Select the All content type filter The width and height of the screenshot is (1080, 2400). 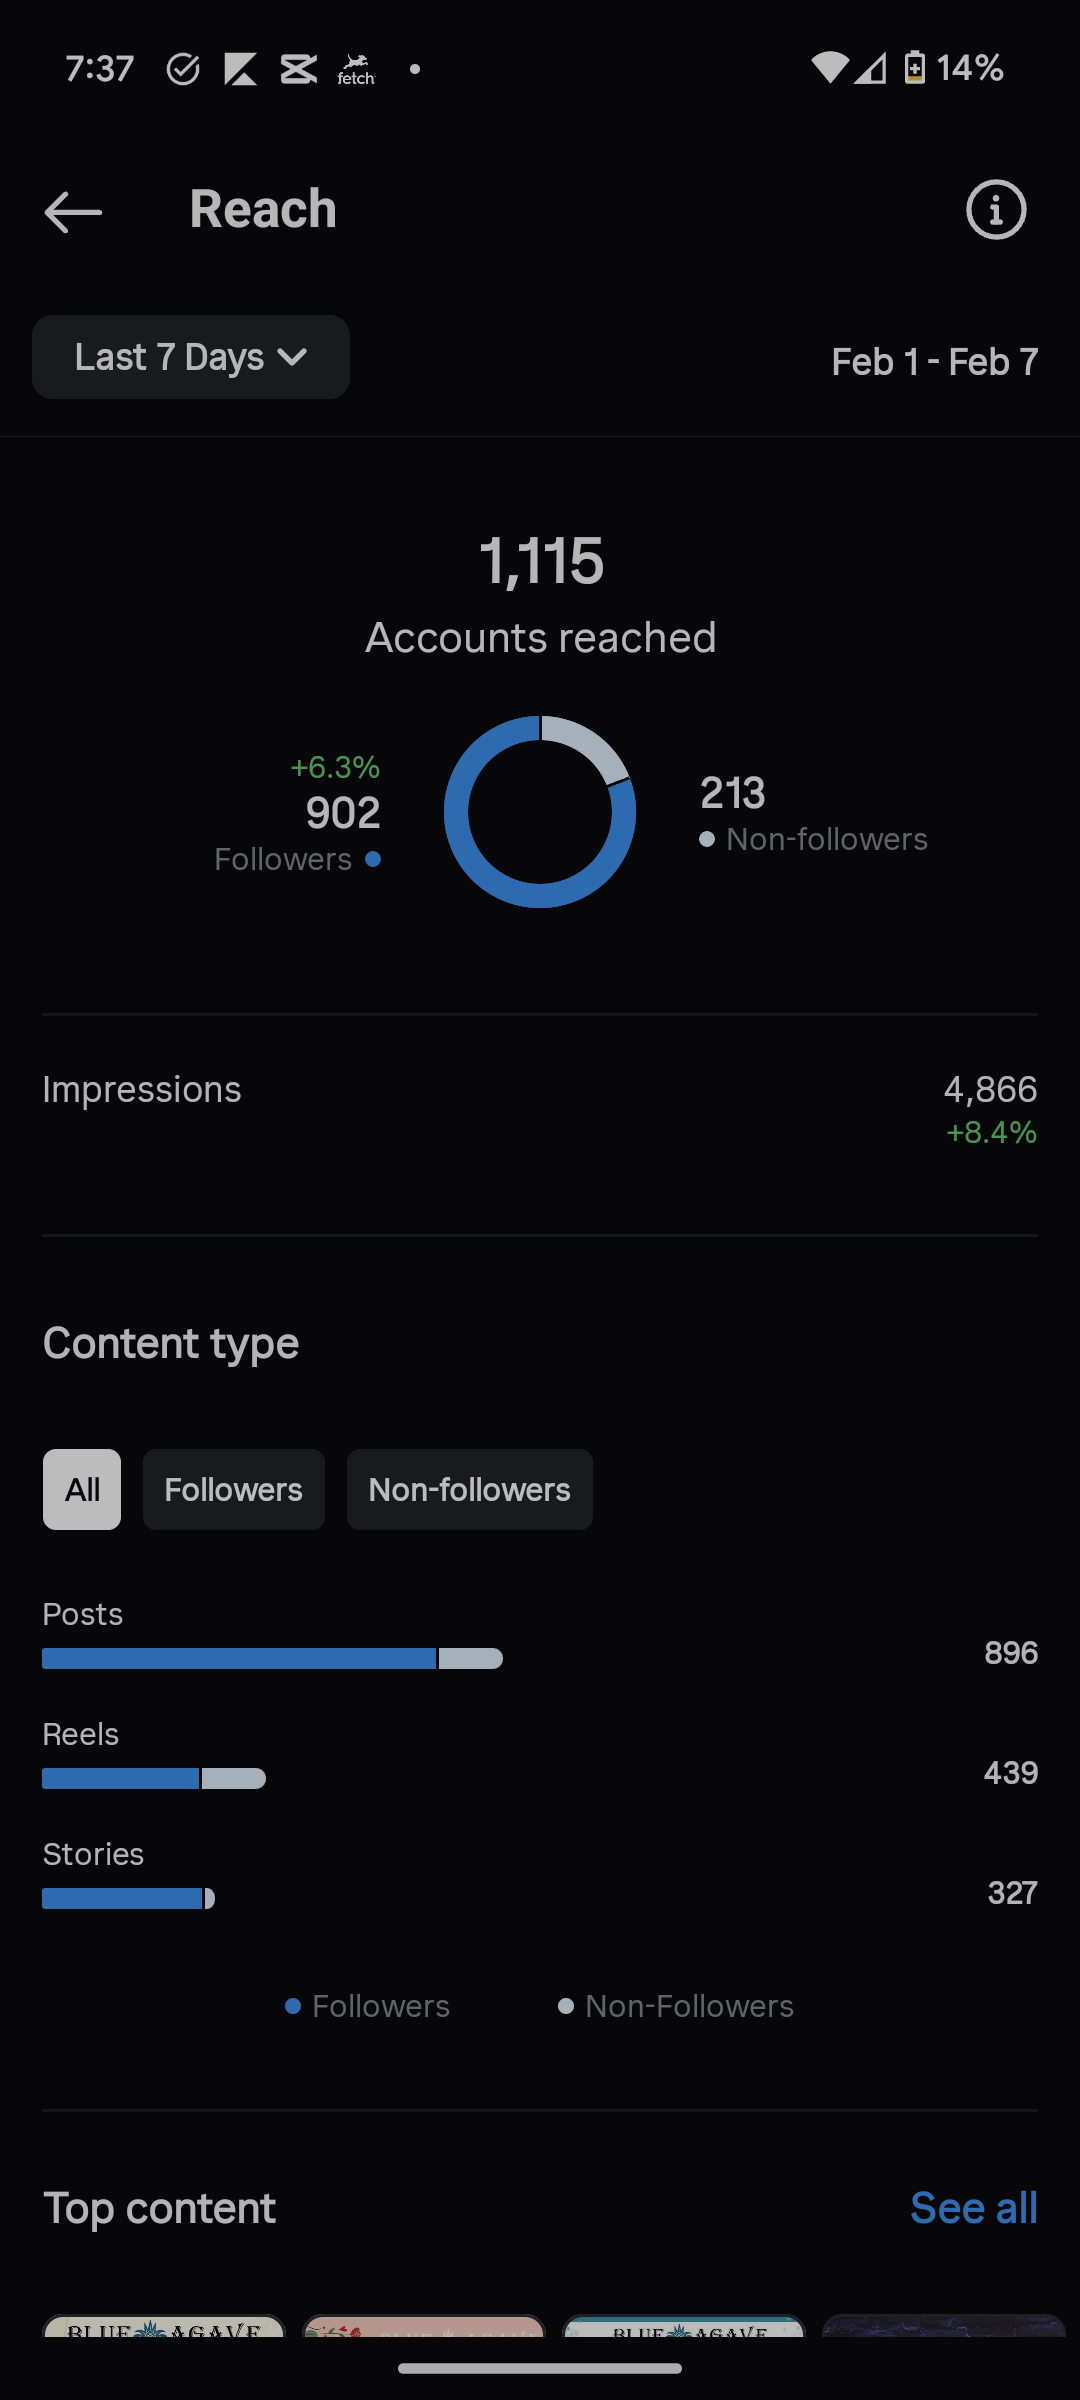coord(82,1489)
